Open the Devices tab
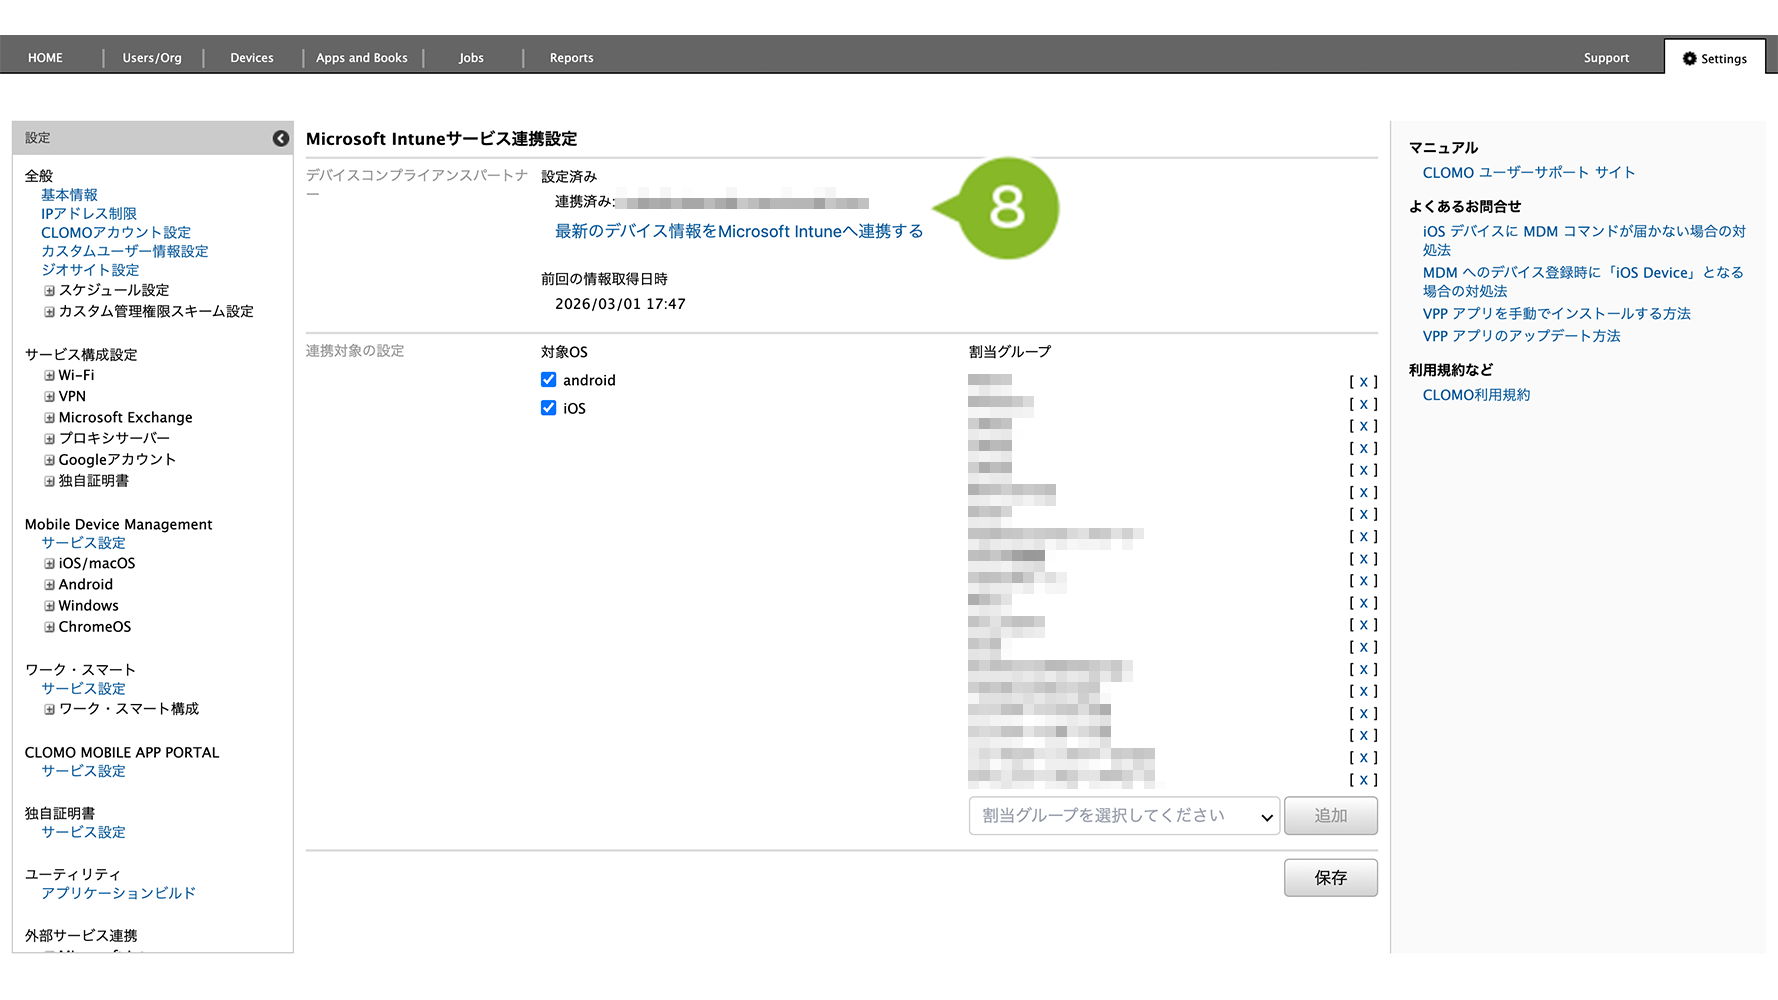 (252, 58)
